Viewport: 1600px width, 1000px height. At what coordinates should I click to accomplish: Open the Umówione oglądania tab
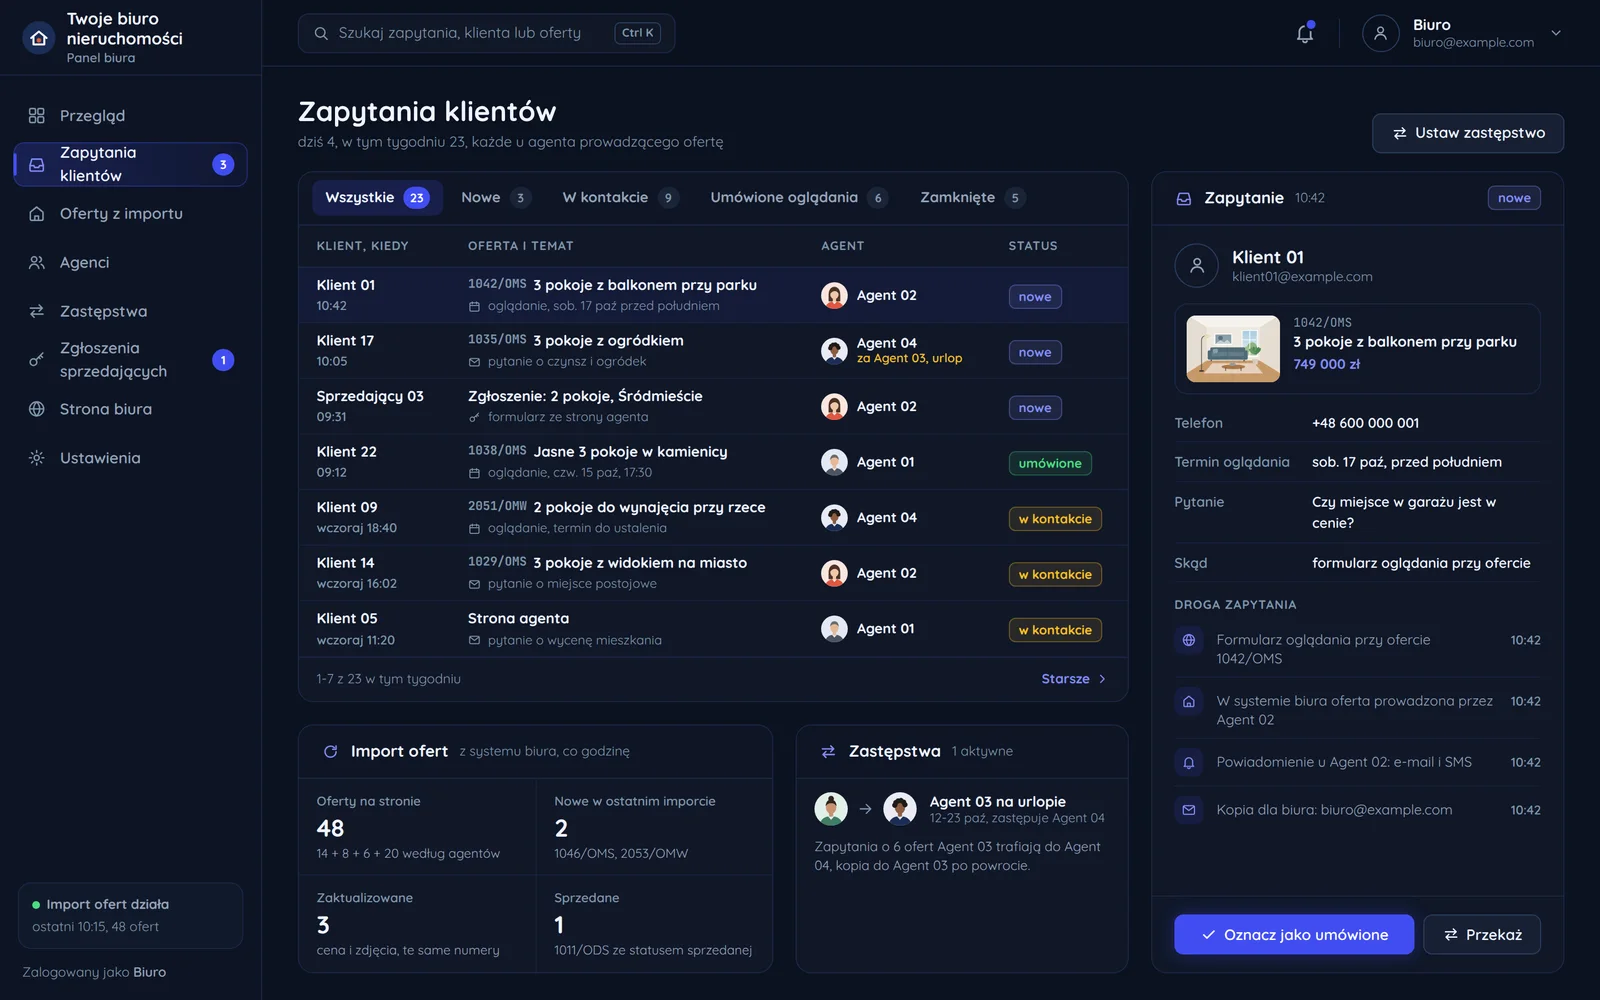[798, 198]
